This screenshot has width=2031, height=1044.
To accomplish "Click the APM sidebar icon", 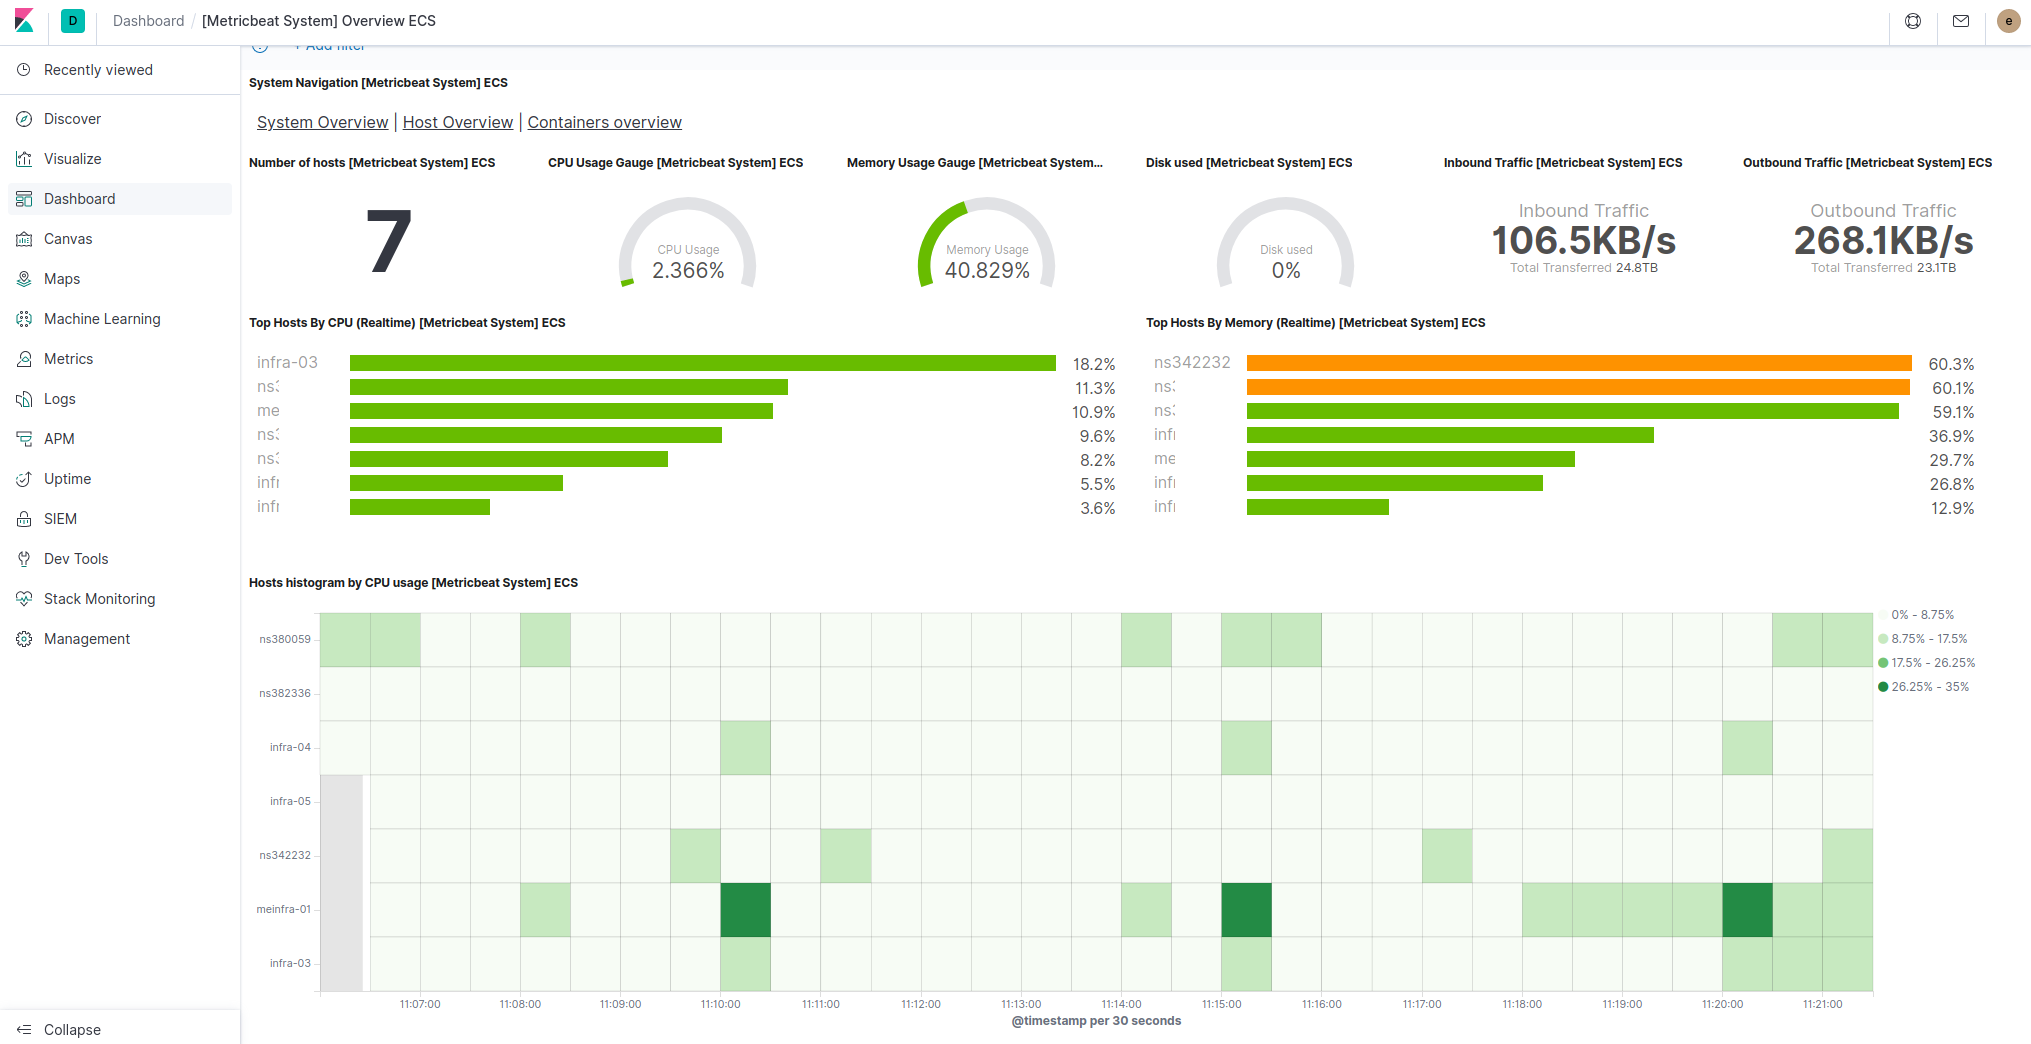I will 24,439.
